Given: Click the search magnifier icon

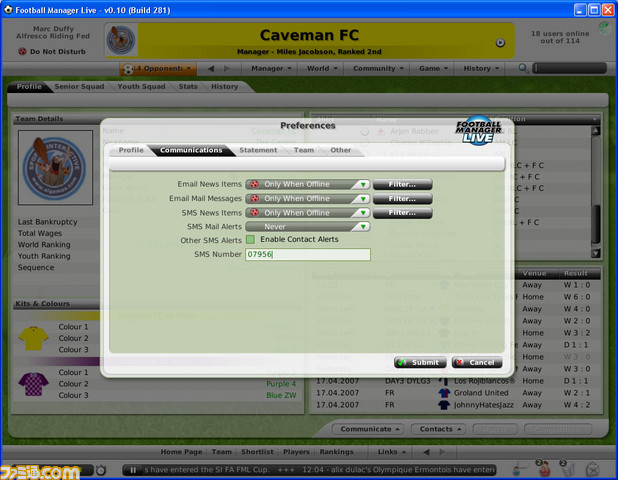Looking at the screenshot, I should coord(523,68).
